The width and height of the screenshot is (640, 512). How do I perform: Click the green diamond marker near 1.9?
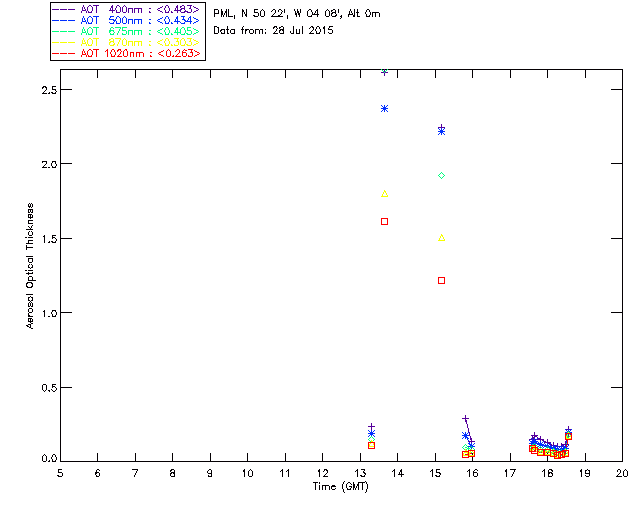441,176
